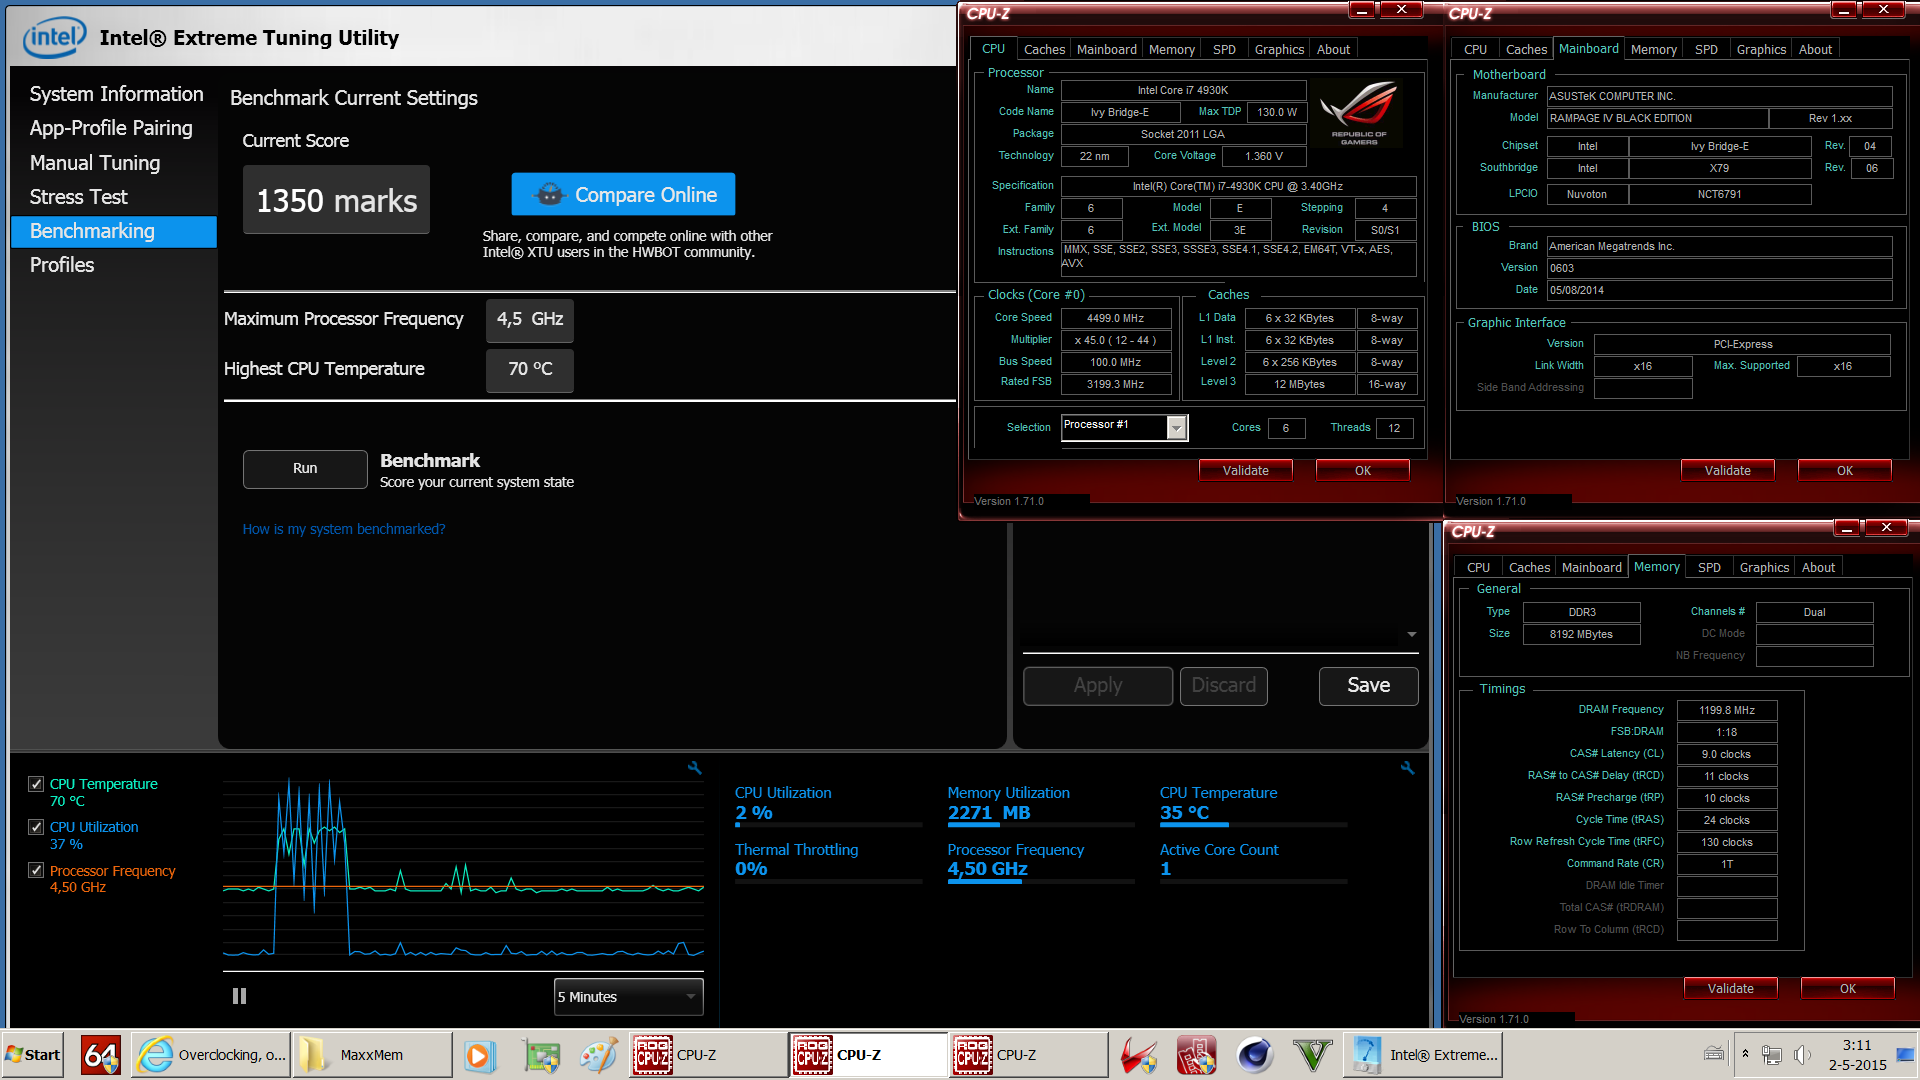Open About tab in CPU-Z Memory window
Screen dimensions: 1920x1080
[x=1818, y=567]
